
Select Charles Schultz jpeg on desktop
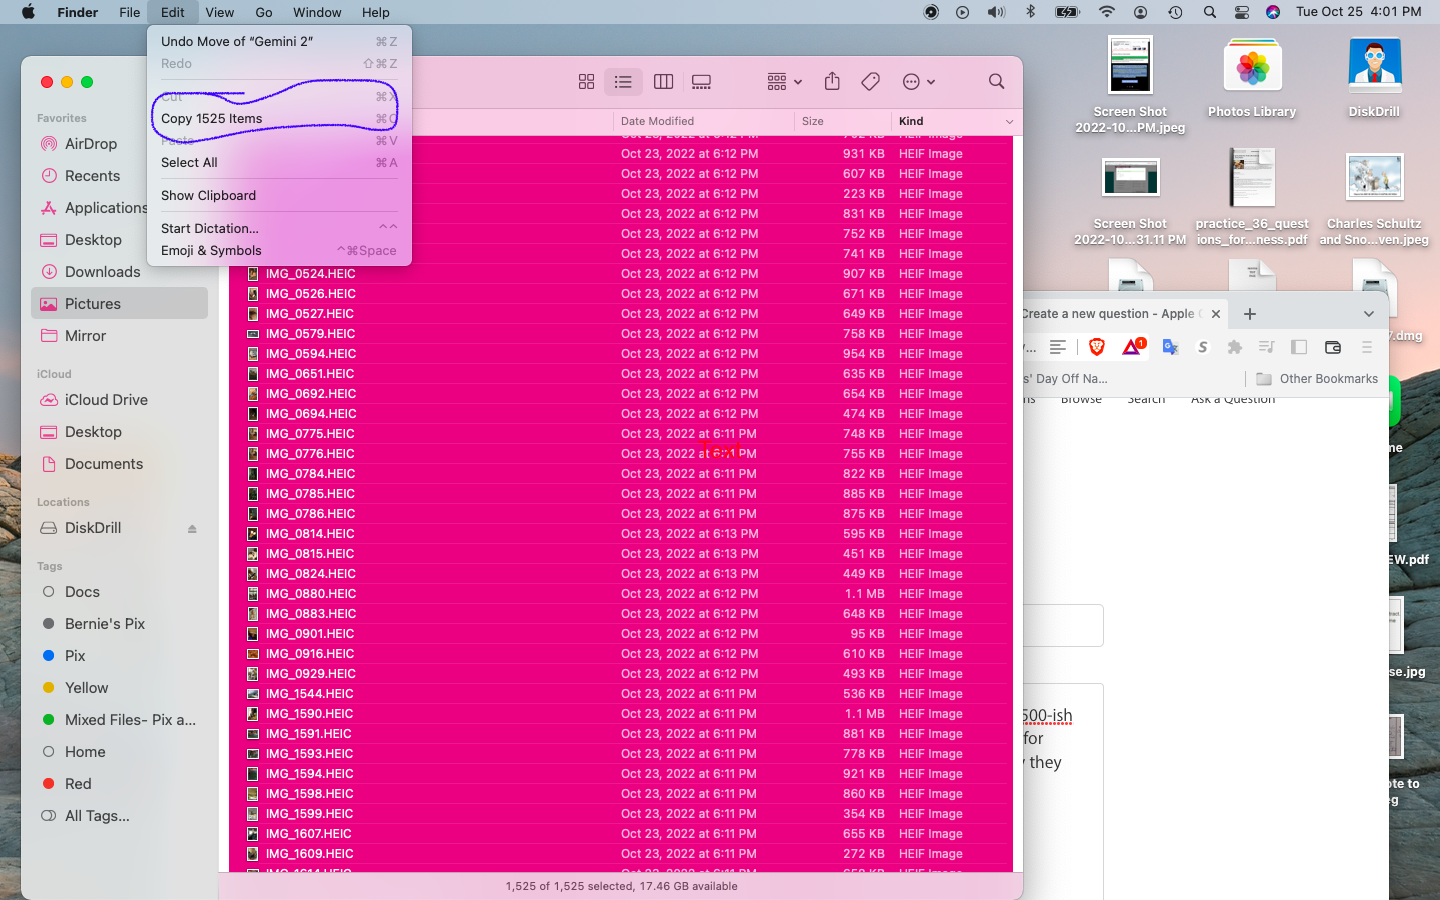click(x=1374, y=198)
